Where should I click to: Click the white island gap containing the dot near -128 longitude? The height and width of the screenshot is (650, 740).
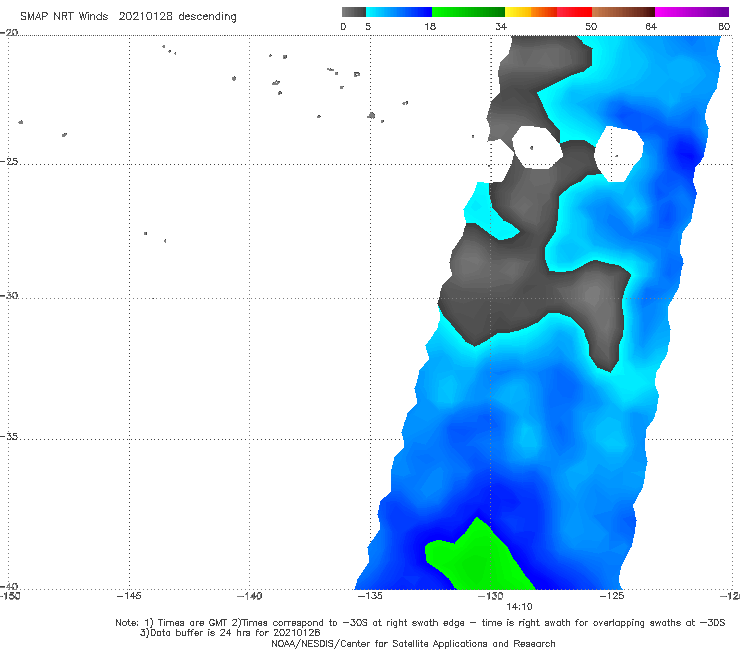[537, 147]
